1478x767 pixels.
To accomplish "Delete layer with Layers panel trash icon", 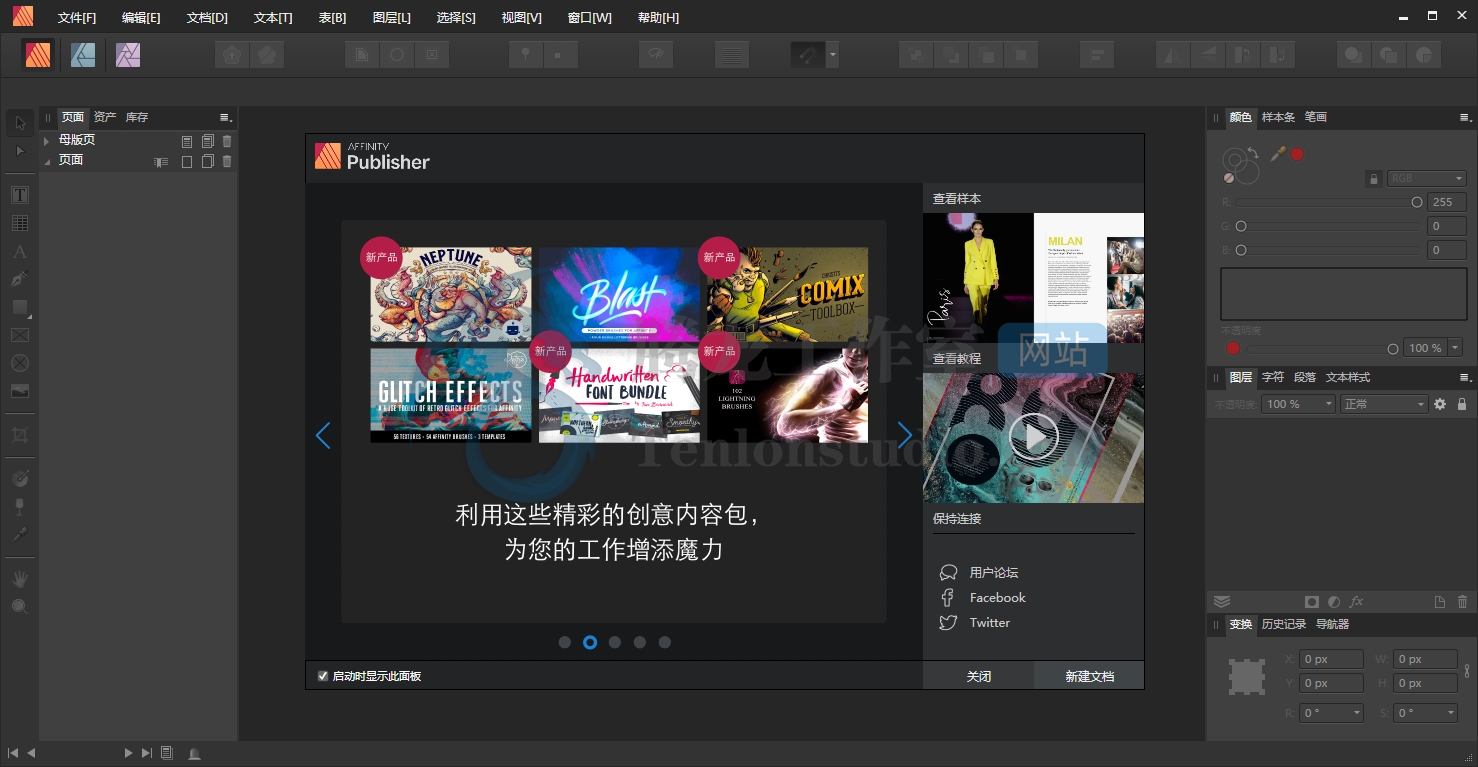I will 1463,602.
